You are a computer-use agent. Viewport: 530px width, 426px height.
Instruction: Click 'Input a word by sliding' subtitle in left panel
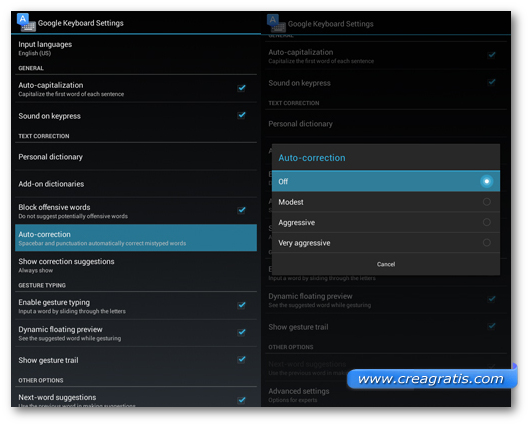click(72, 311)
